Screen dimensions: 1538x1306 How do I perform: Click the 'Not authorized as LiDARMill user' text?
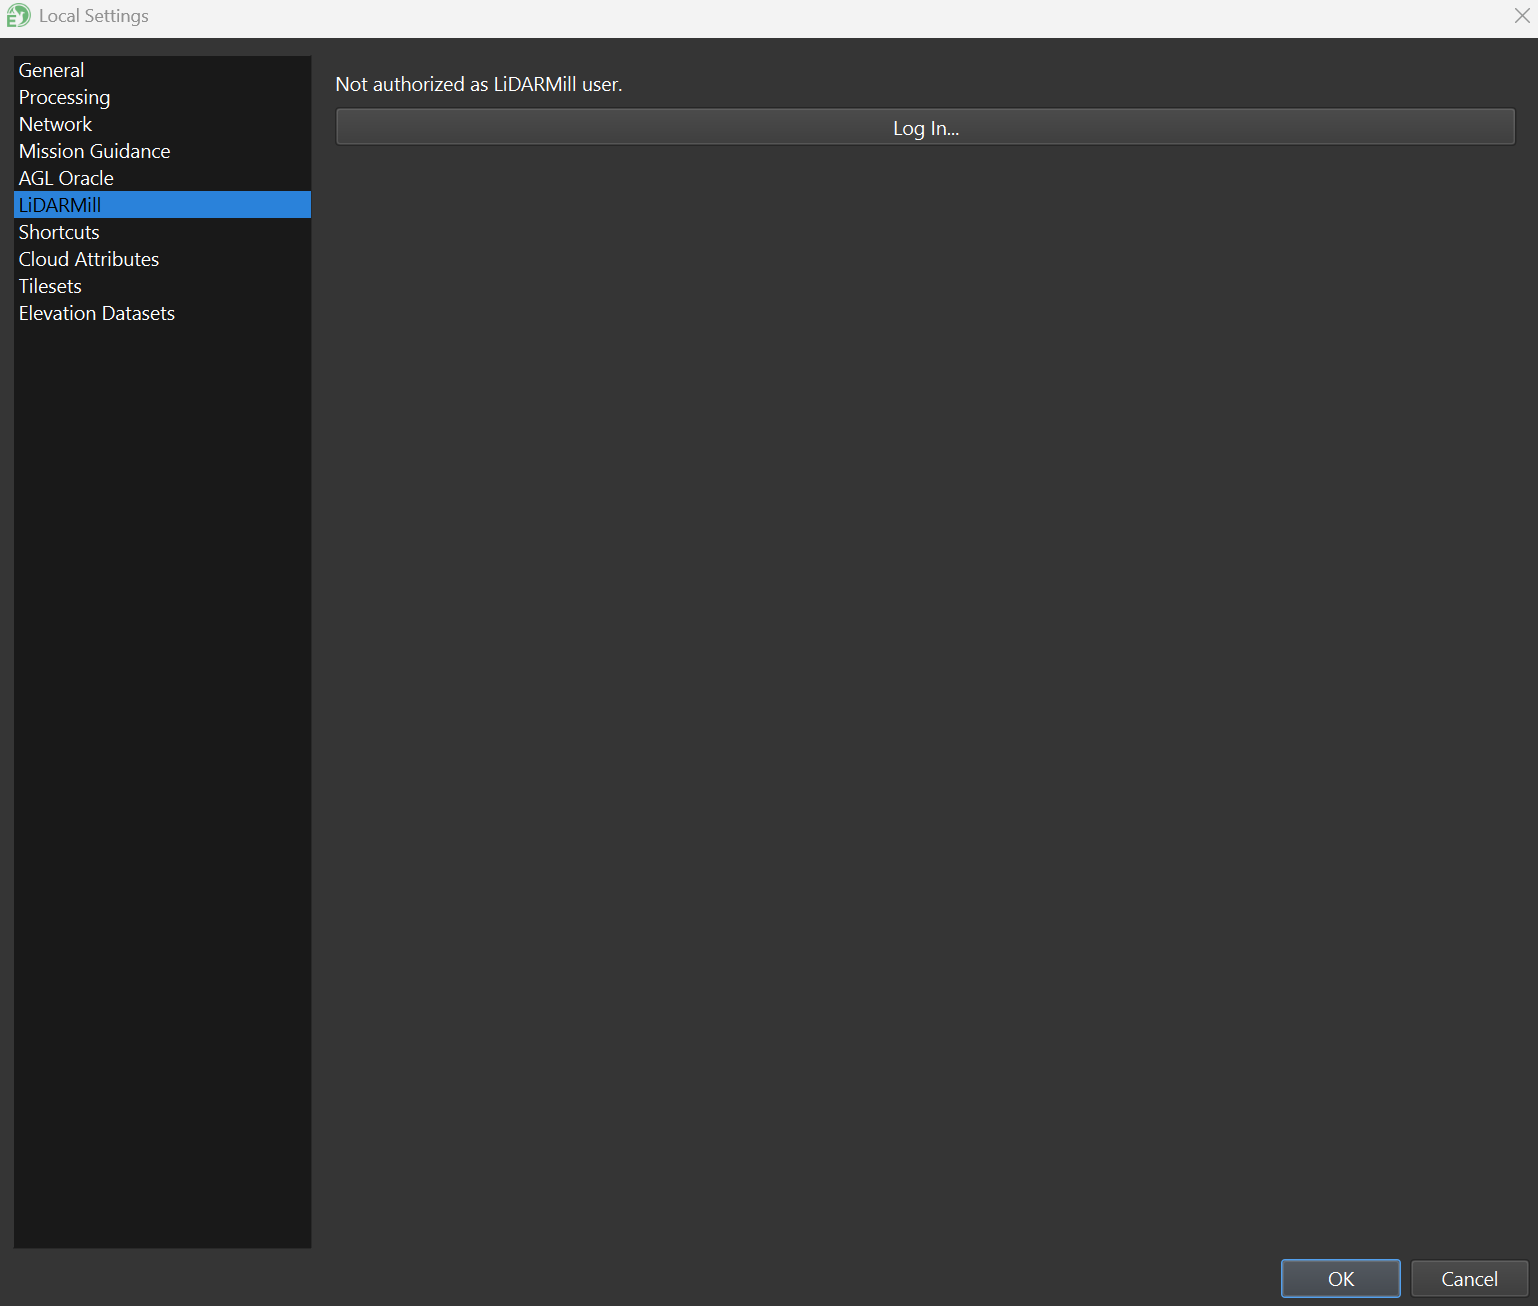click(x=479, y=85)
